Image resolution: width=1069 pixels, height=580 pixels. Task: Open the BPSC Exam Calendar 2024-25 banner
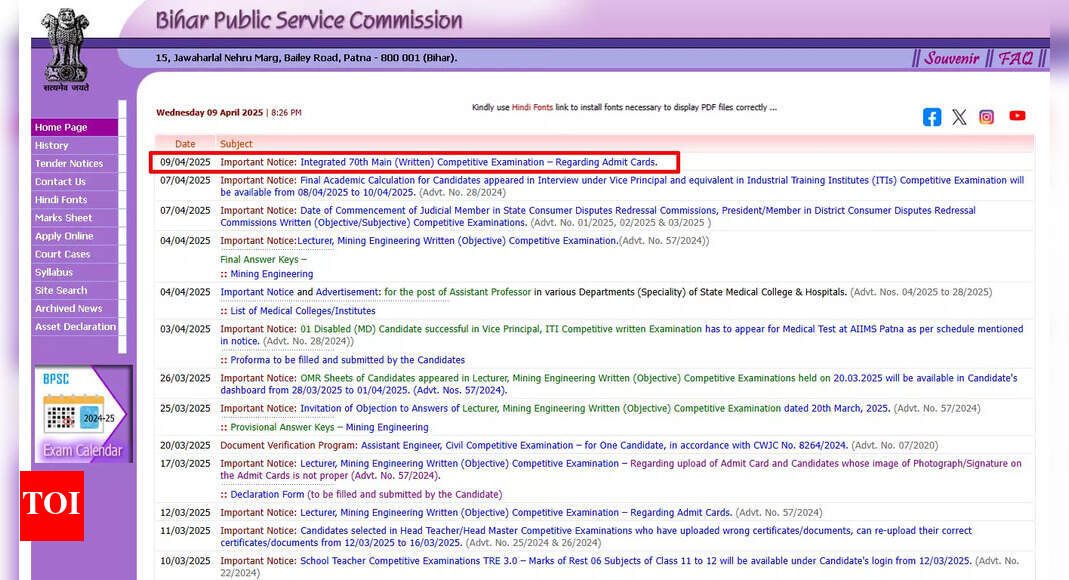[83, 414]
